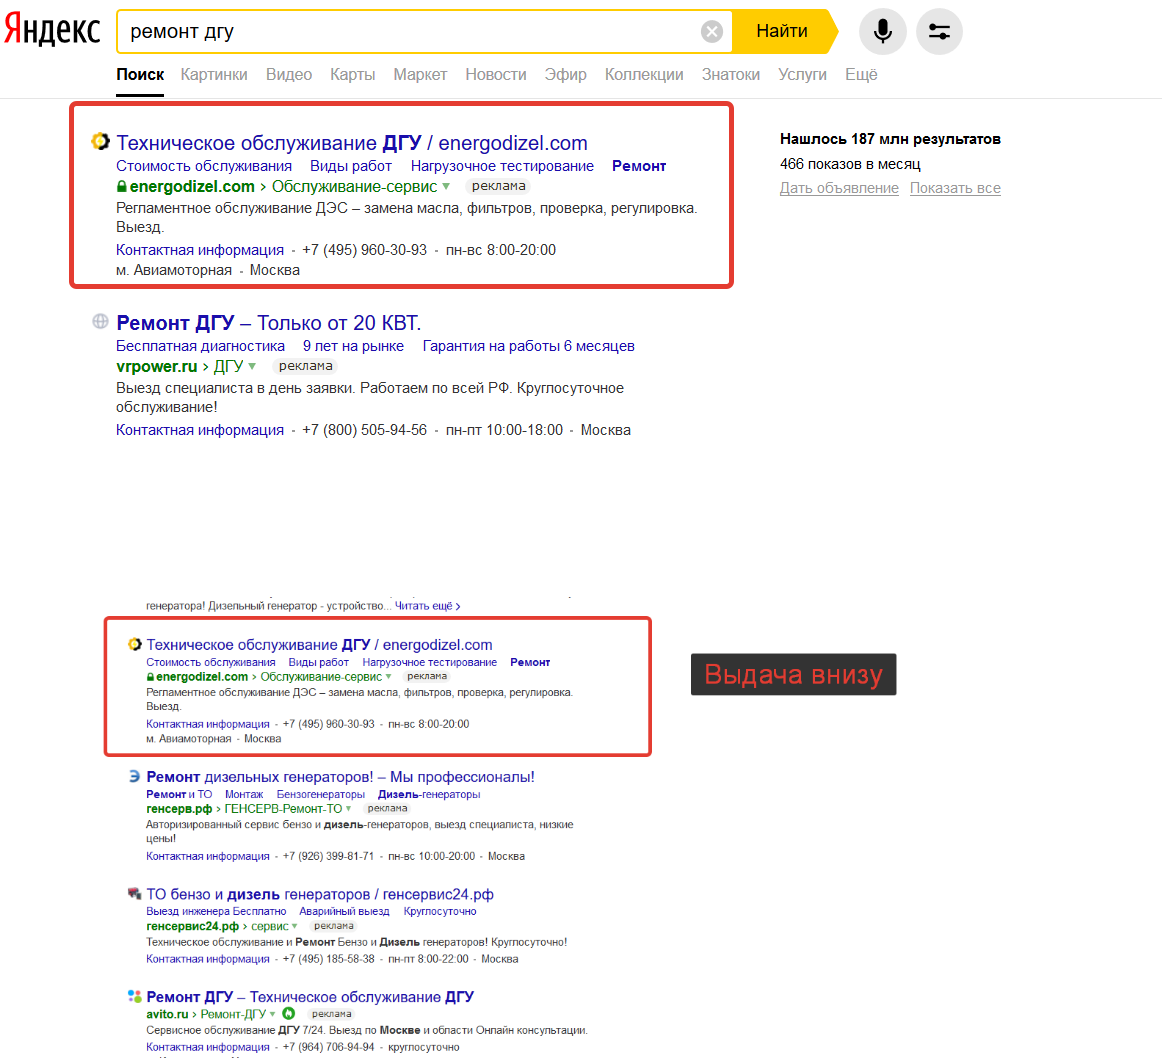Open the Выезд инженера Бесплатно sitelink

pos(216,911)
